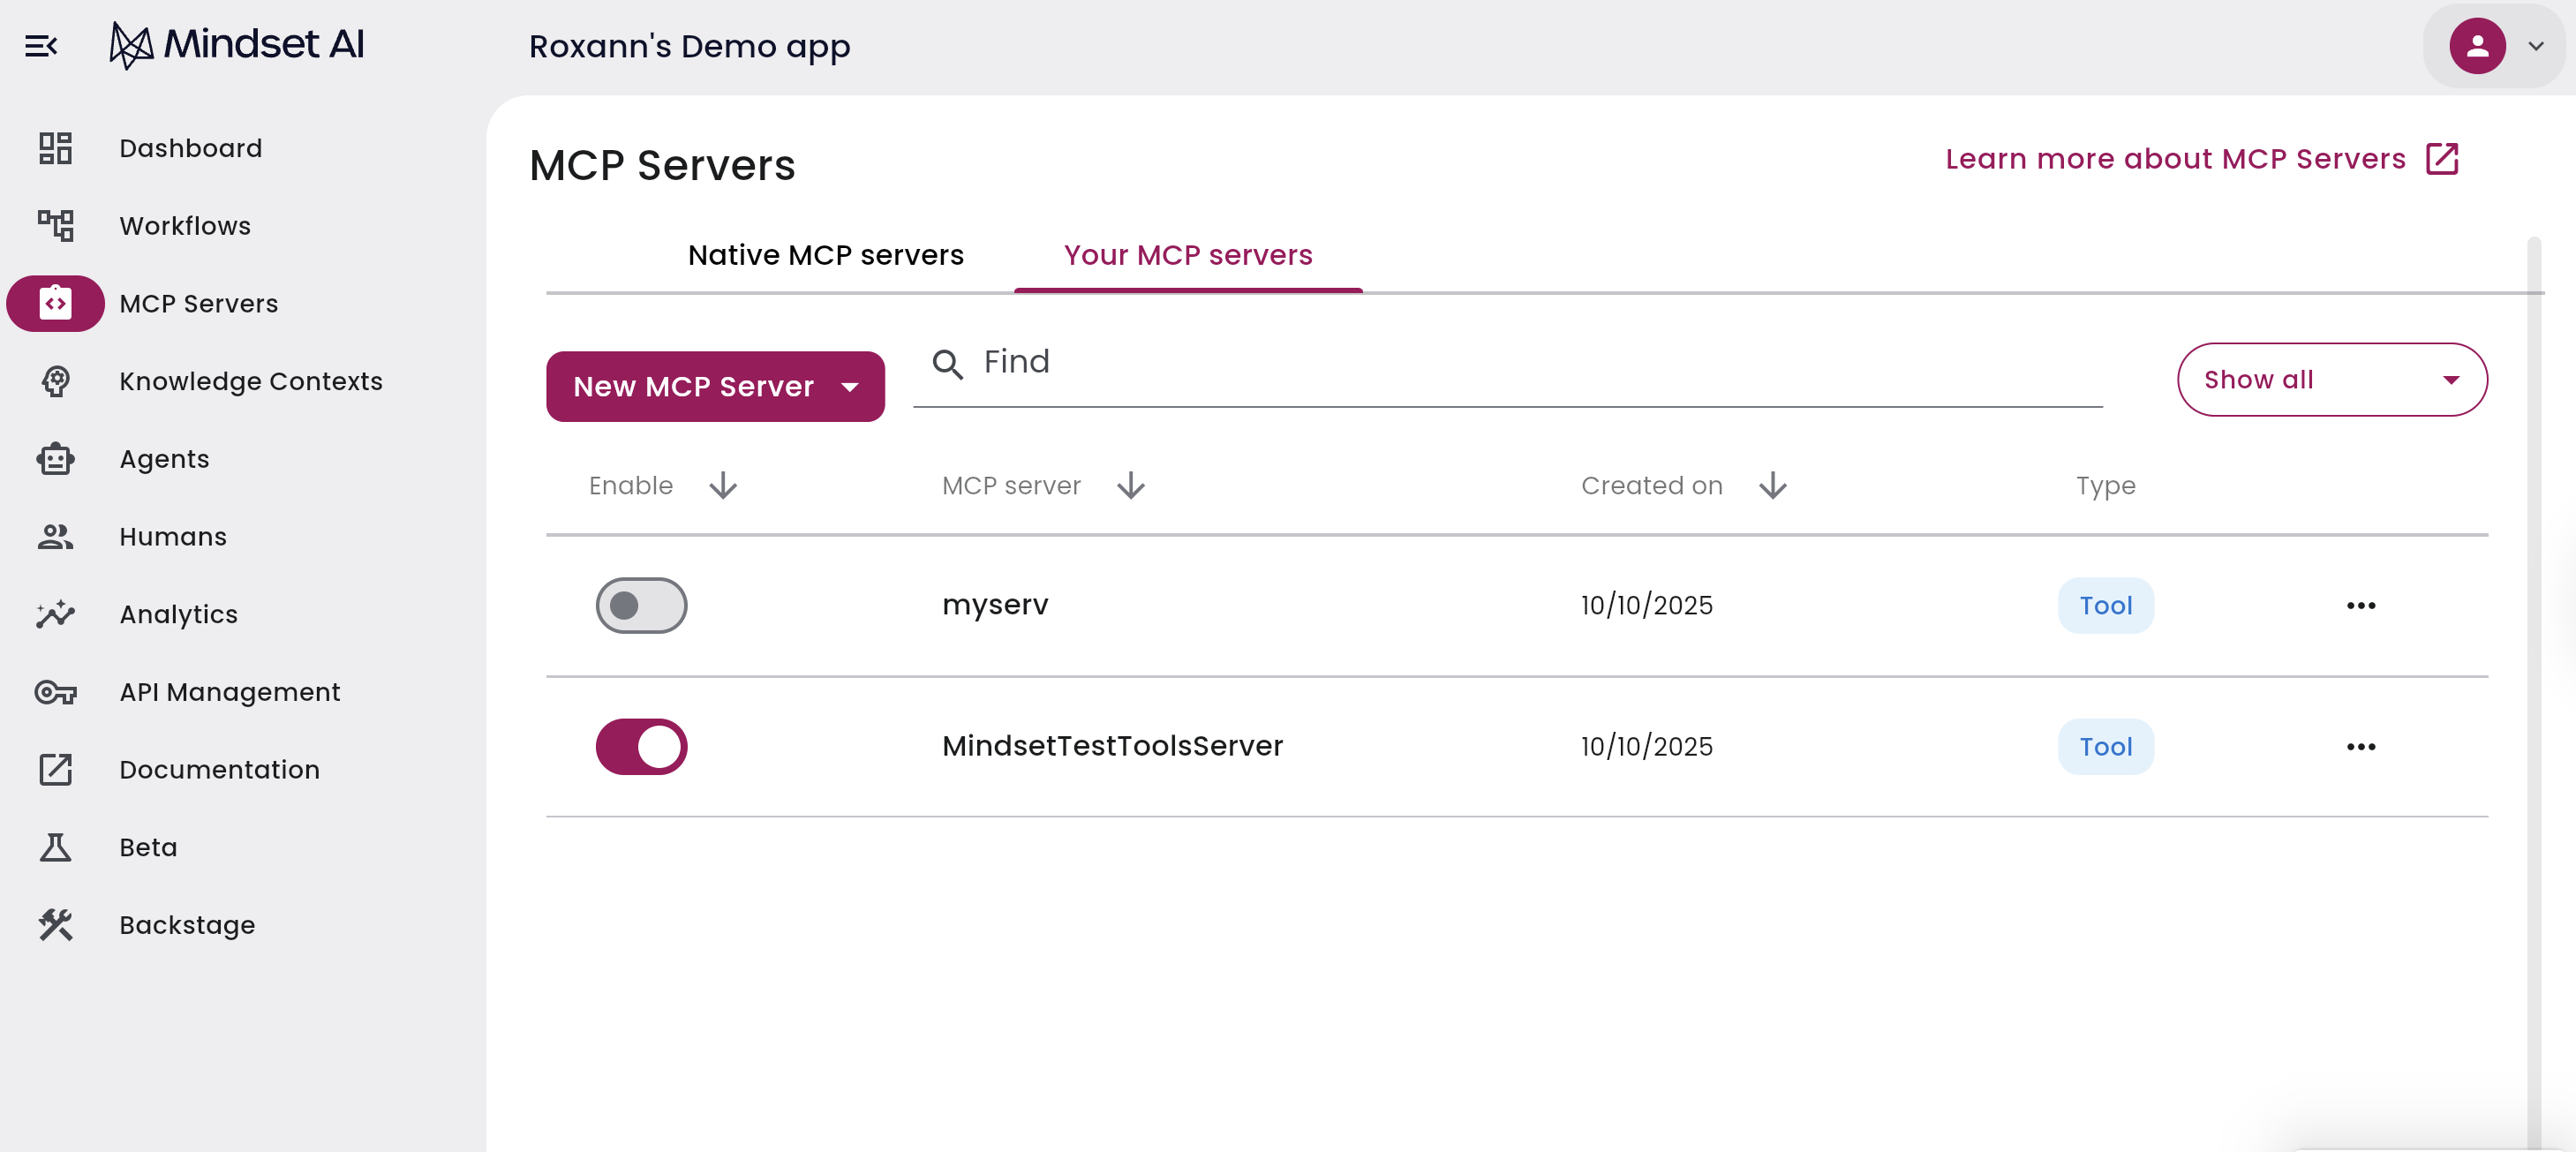The image size is (2576, 1152).
Task: Open the Beta flask icon
Action: (55, 847)
